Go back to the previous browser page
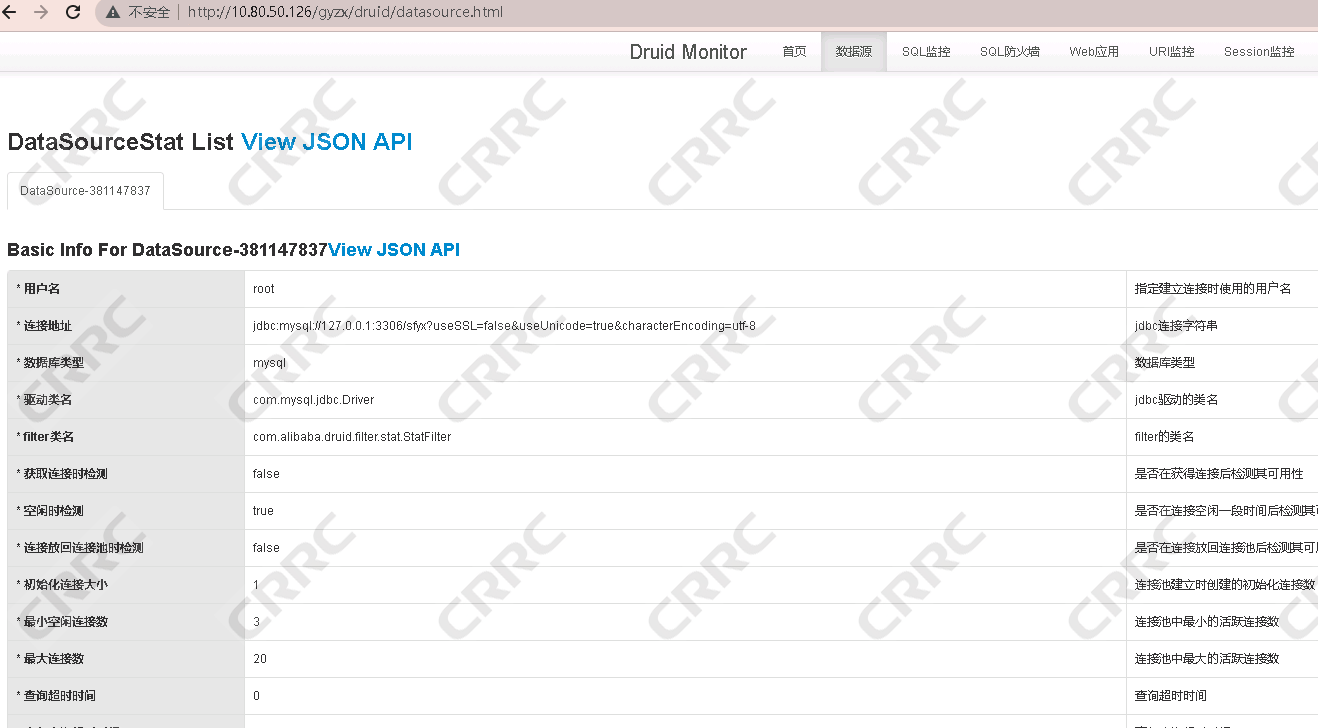Viewport: 1318px width, 728px height. click(9, 13)
